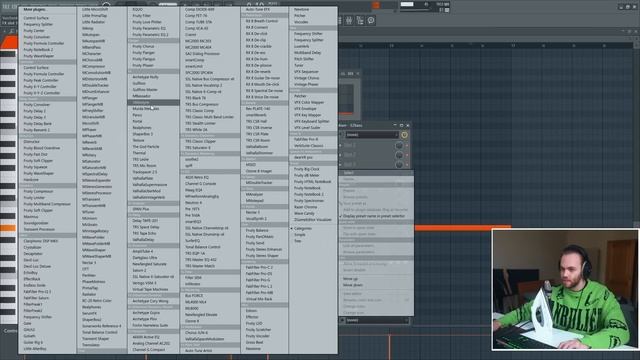Screen dimensions: 640x360
Task: Choose Gullfoss Master plugin
Action: click(145, 90)
